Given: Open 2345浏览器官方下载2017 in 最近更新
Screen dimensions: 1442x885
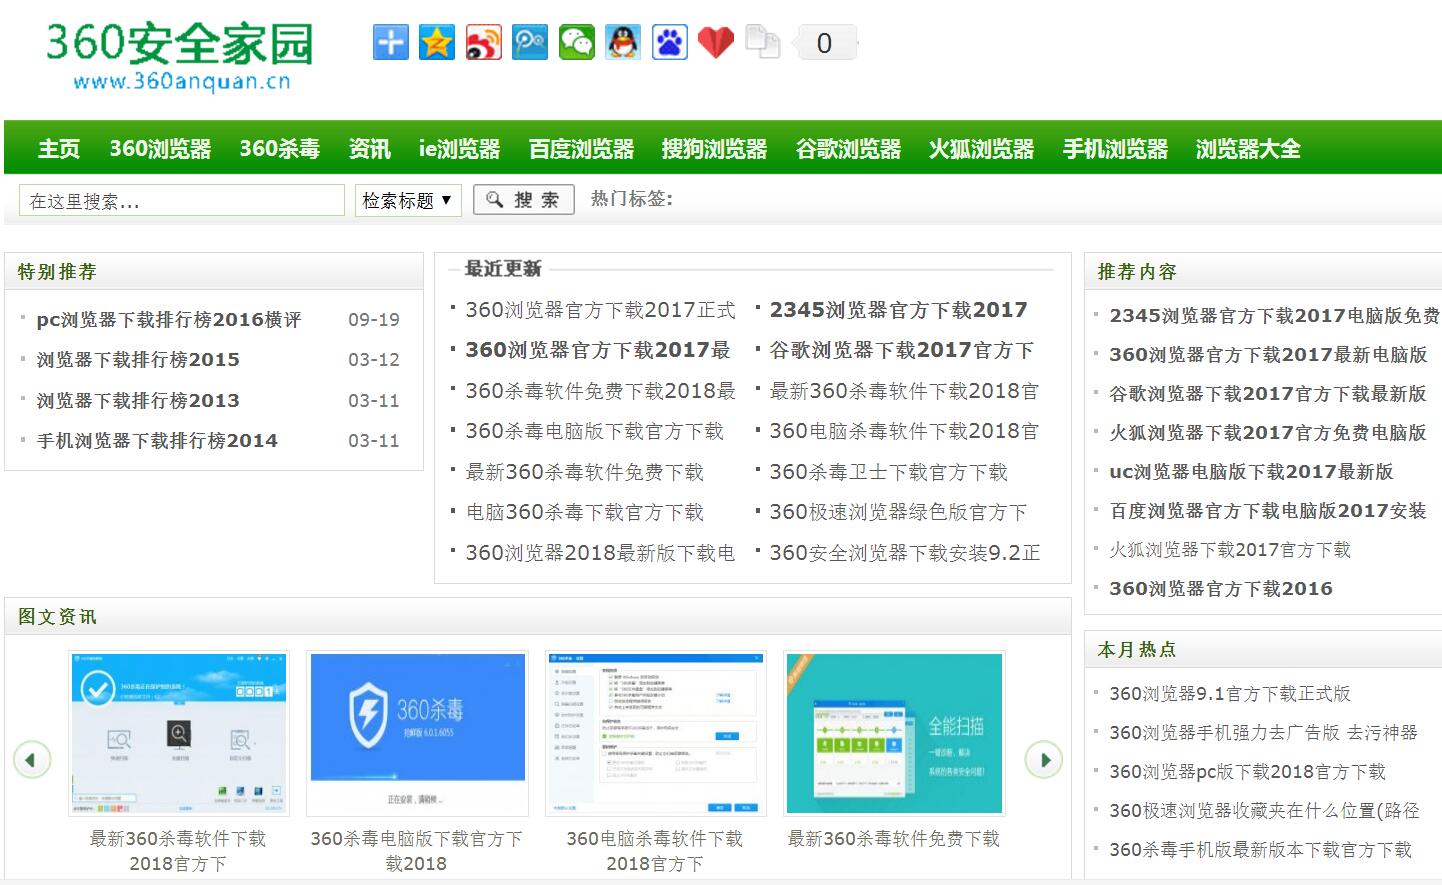Looking at the screenshot, I should click(898, 310).
